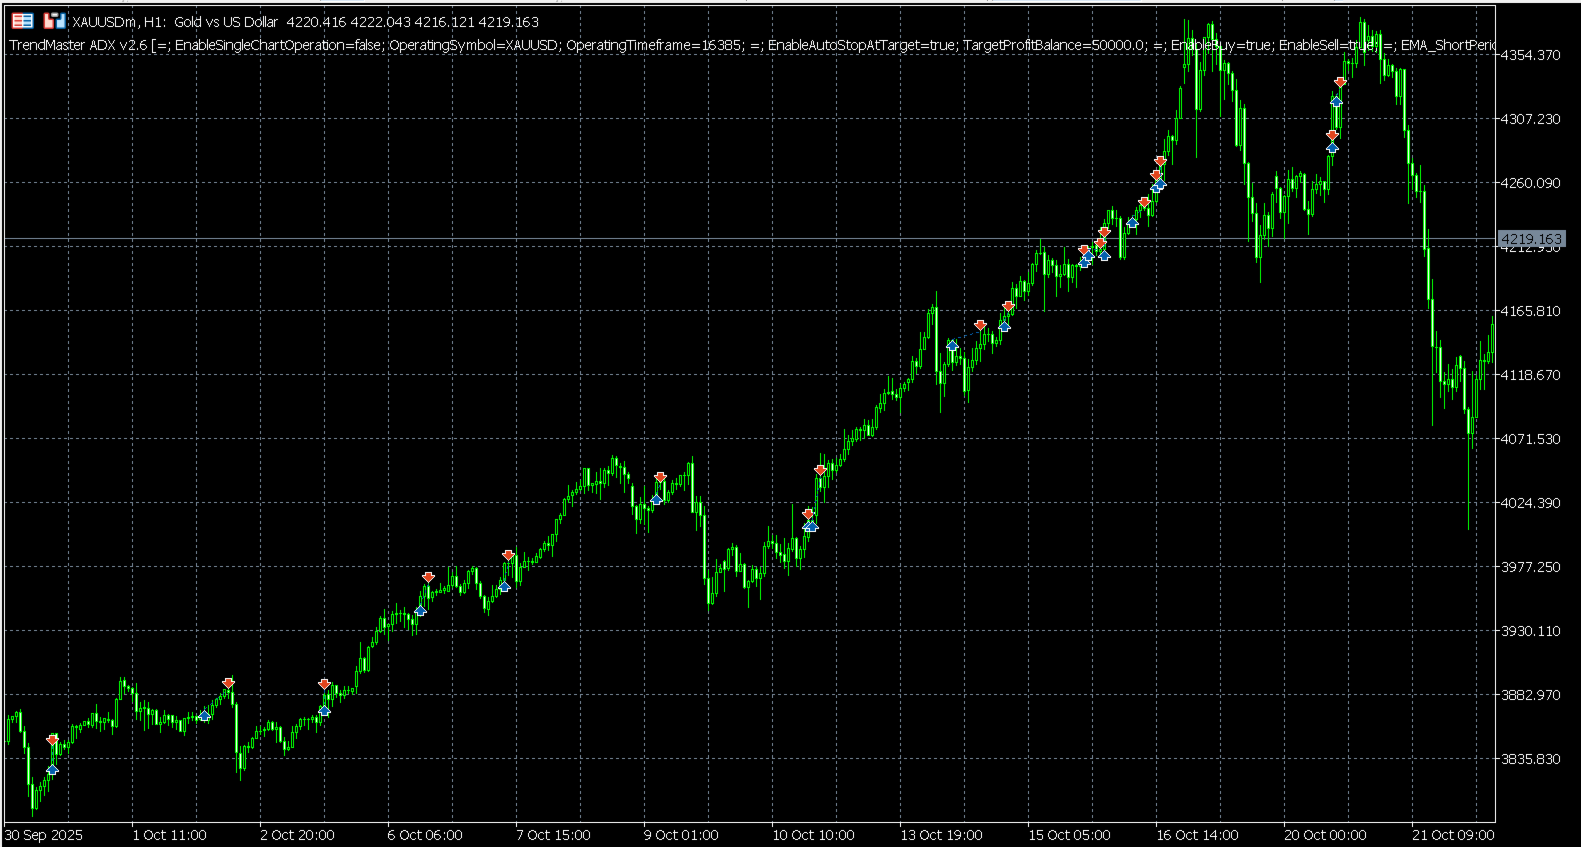The width and height of the screenshot is (1581, 847).
Task: Select the highest red sell arrow on the chart
Action: 1340,82
